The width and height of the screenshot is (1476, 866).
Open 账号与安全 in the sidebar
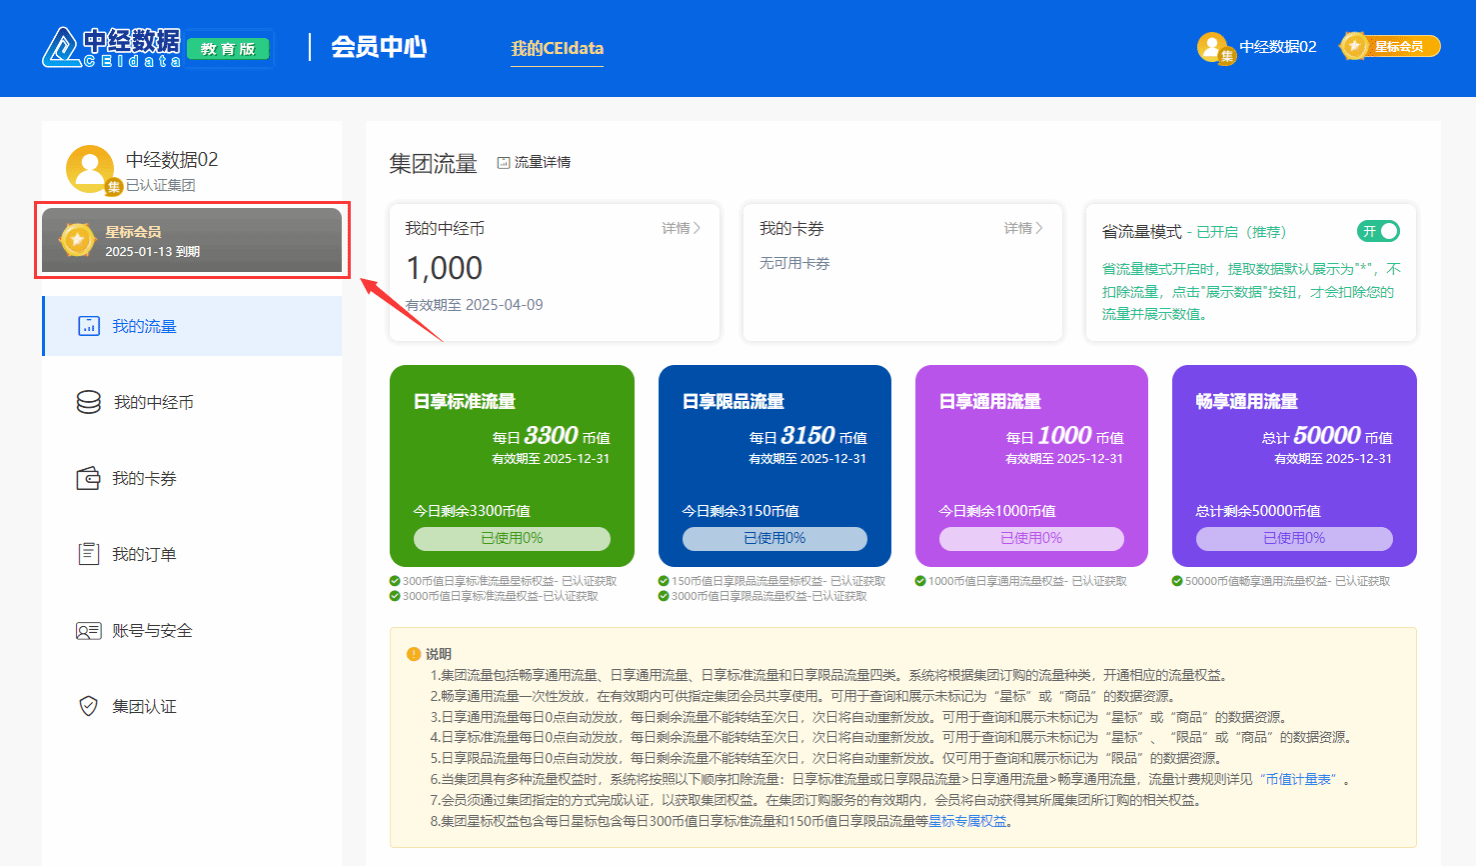click(192, 630)
